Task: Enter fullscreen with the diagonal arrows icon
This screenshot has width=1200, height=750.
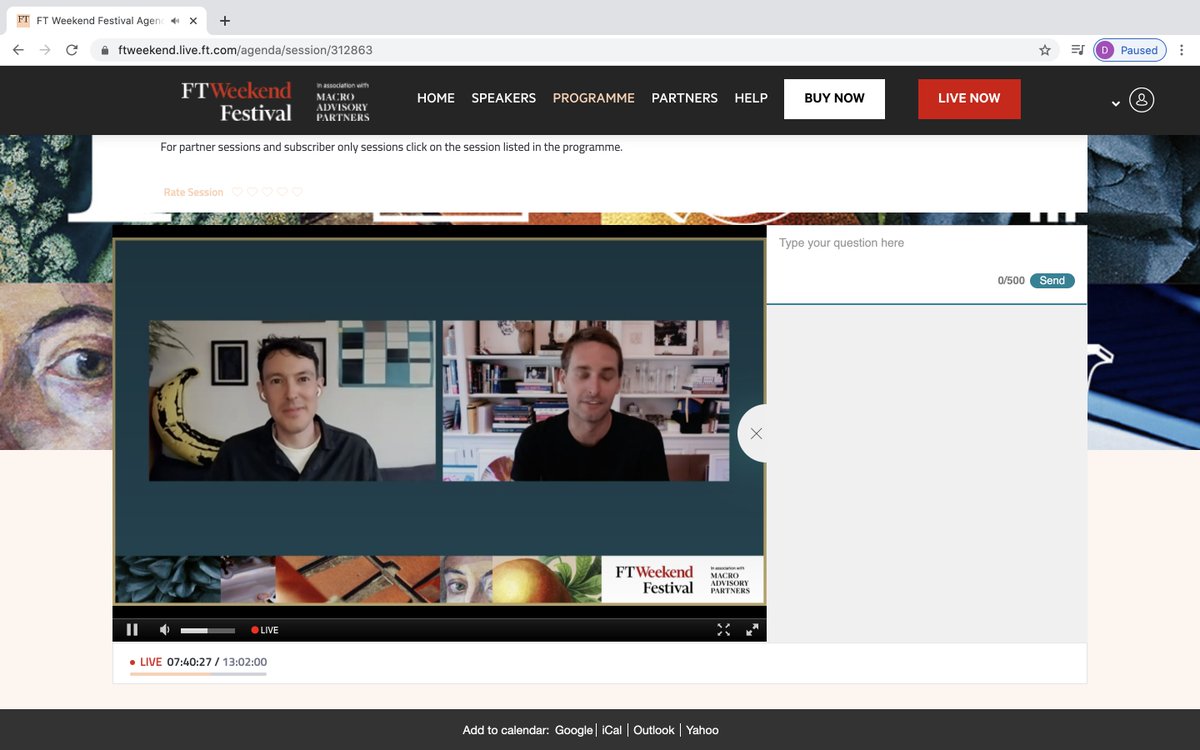Action: [x=752, y=630]
